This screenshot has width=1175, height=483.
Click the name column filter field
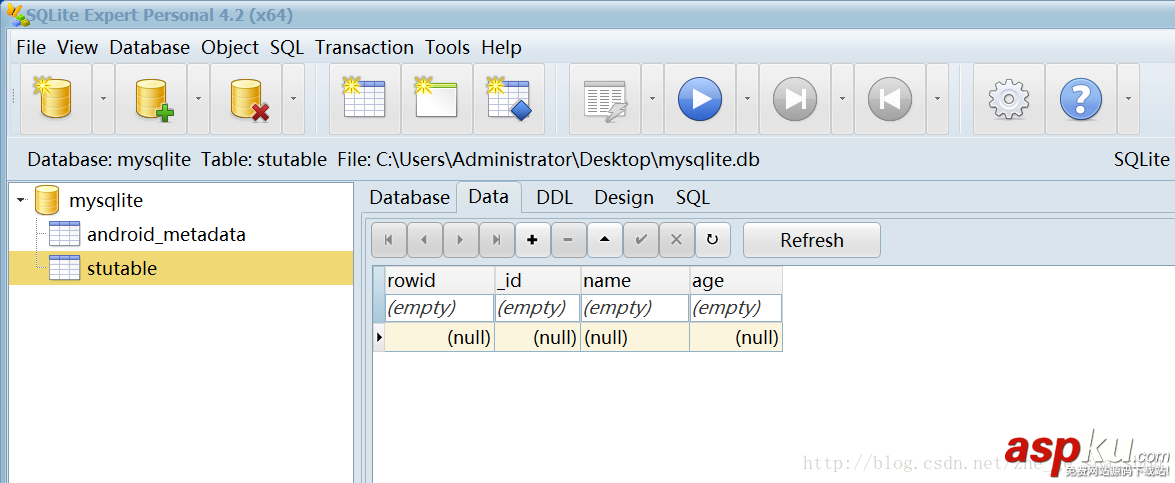click(634, 308)
